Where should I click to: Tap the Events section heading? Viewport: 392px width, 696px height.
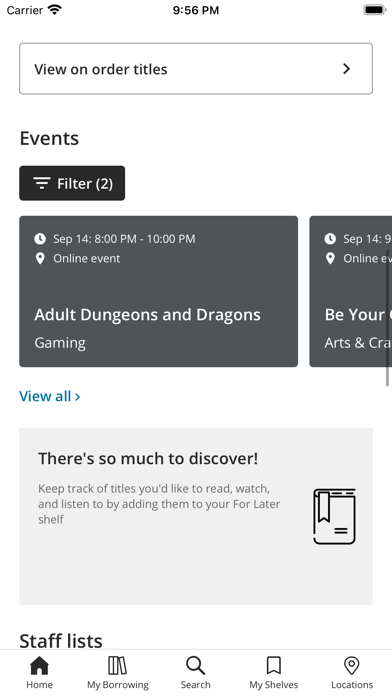point(49,138)
